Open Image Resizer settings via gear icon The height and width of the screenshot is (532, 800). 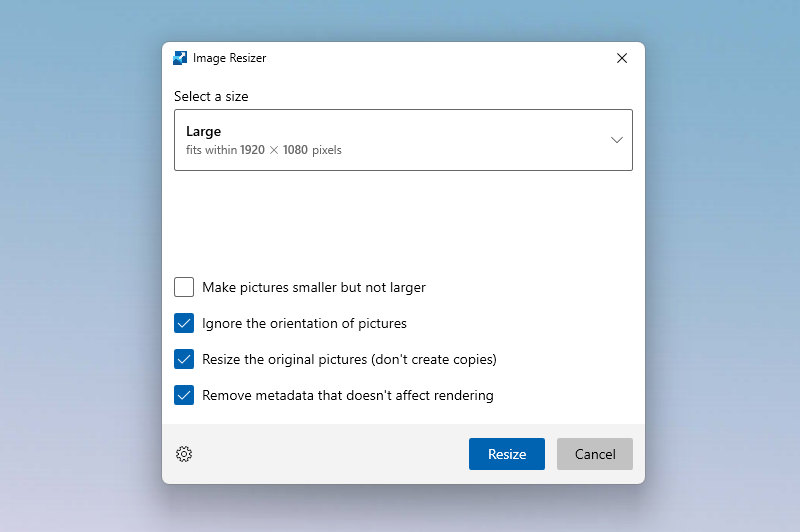pos(184,454)
